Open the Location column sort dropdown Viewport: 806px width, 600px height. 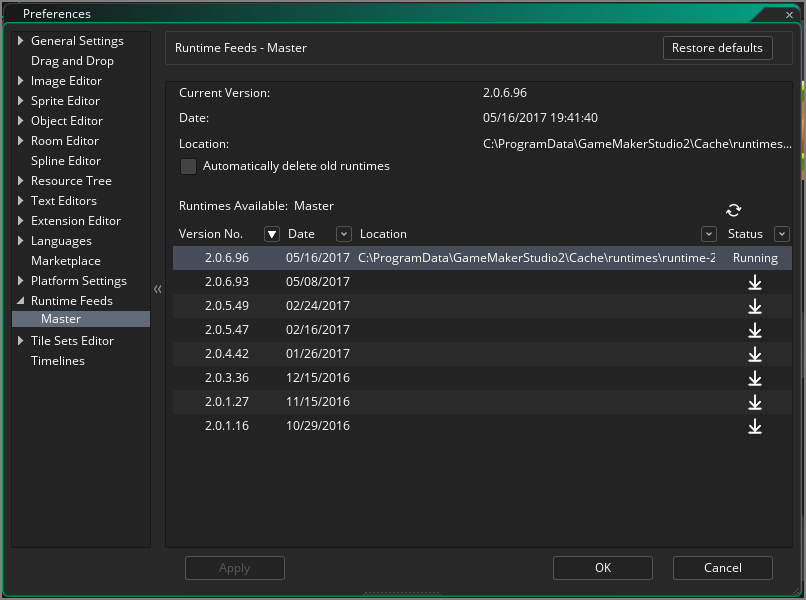pyautogui.click(x=709, y=234)
